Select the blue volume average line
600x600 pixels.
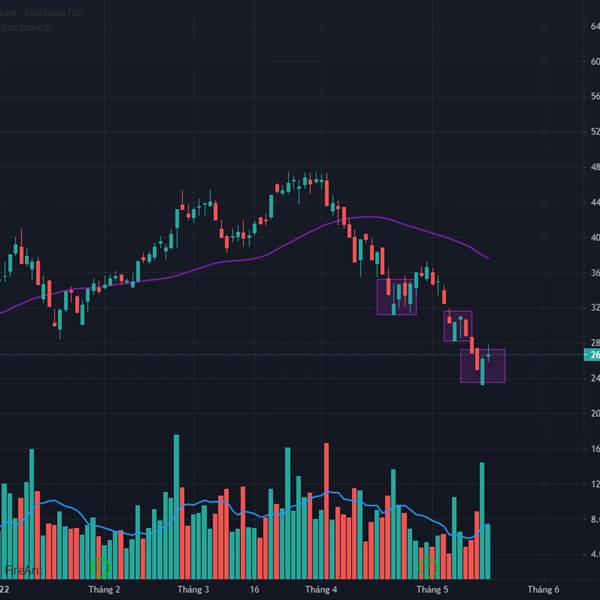coord(245,514)
